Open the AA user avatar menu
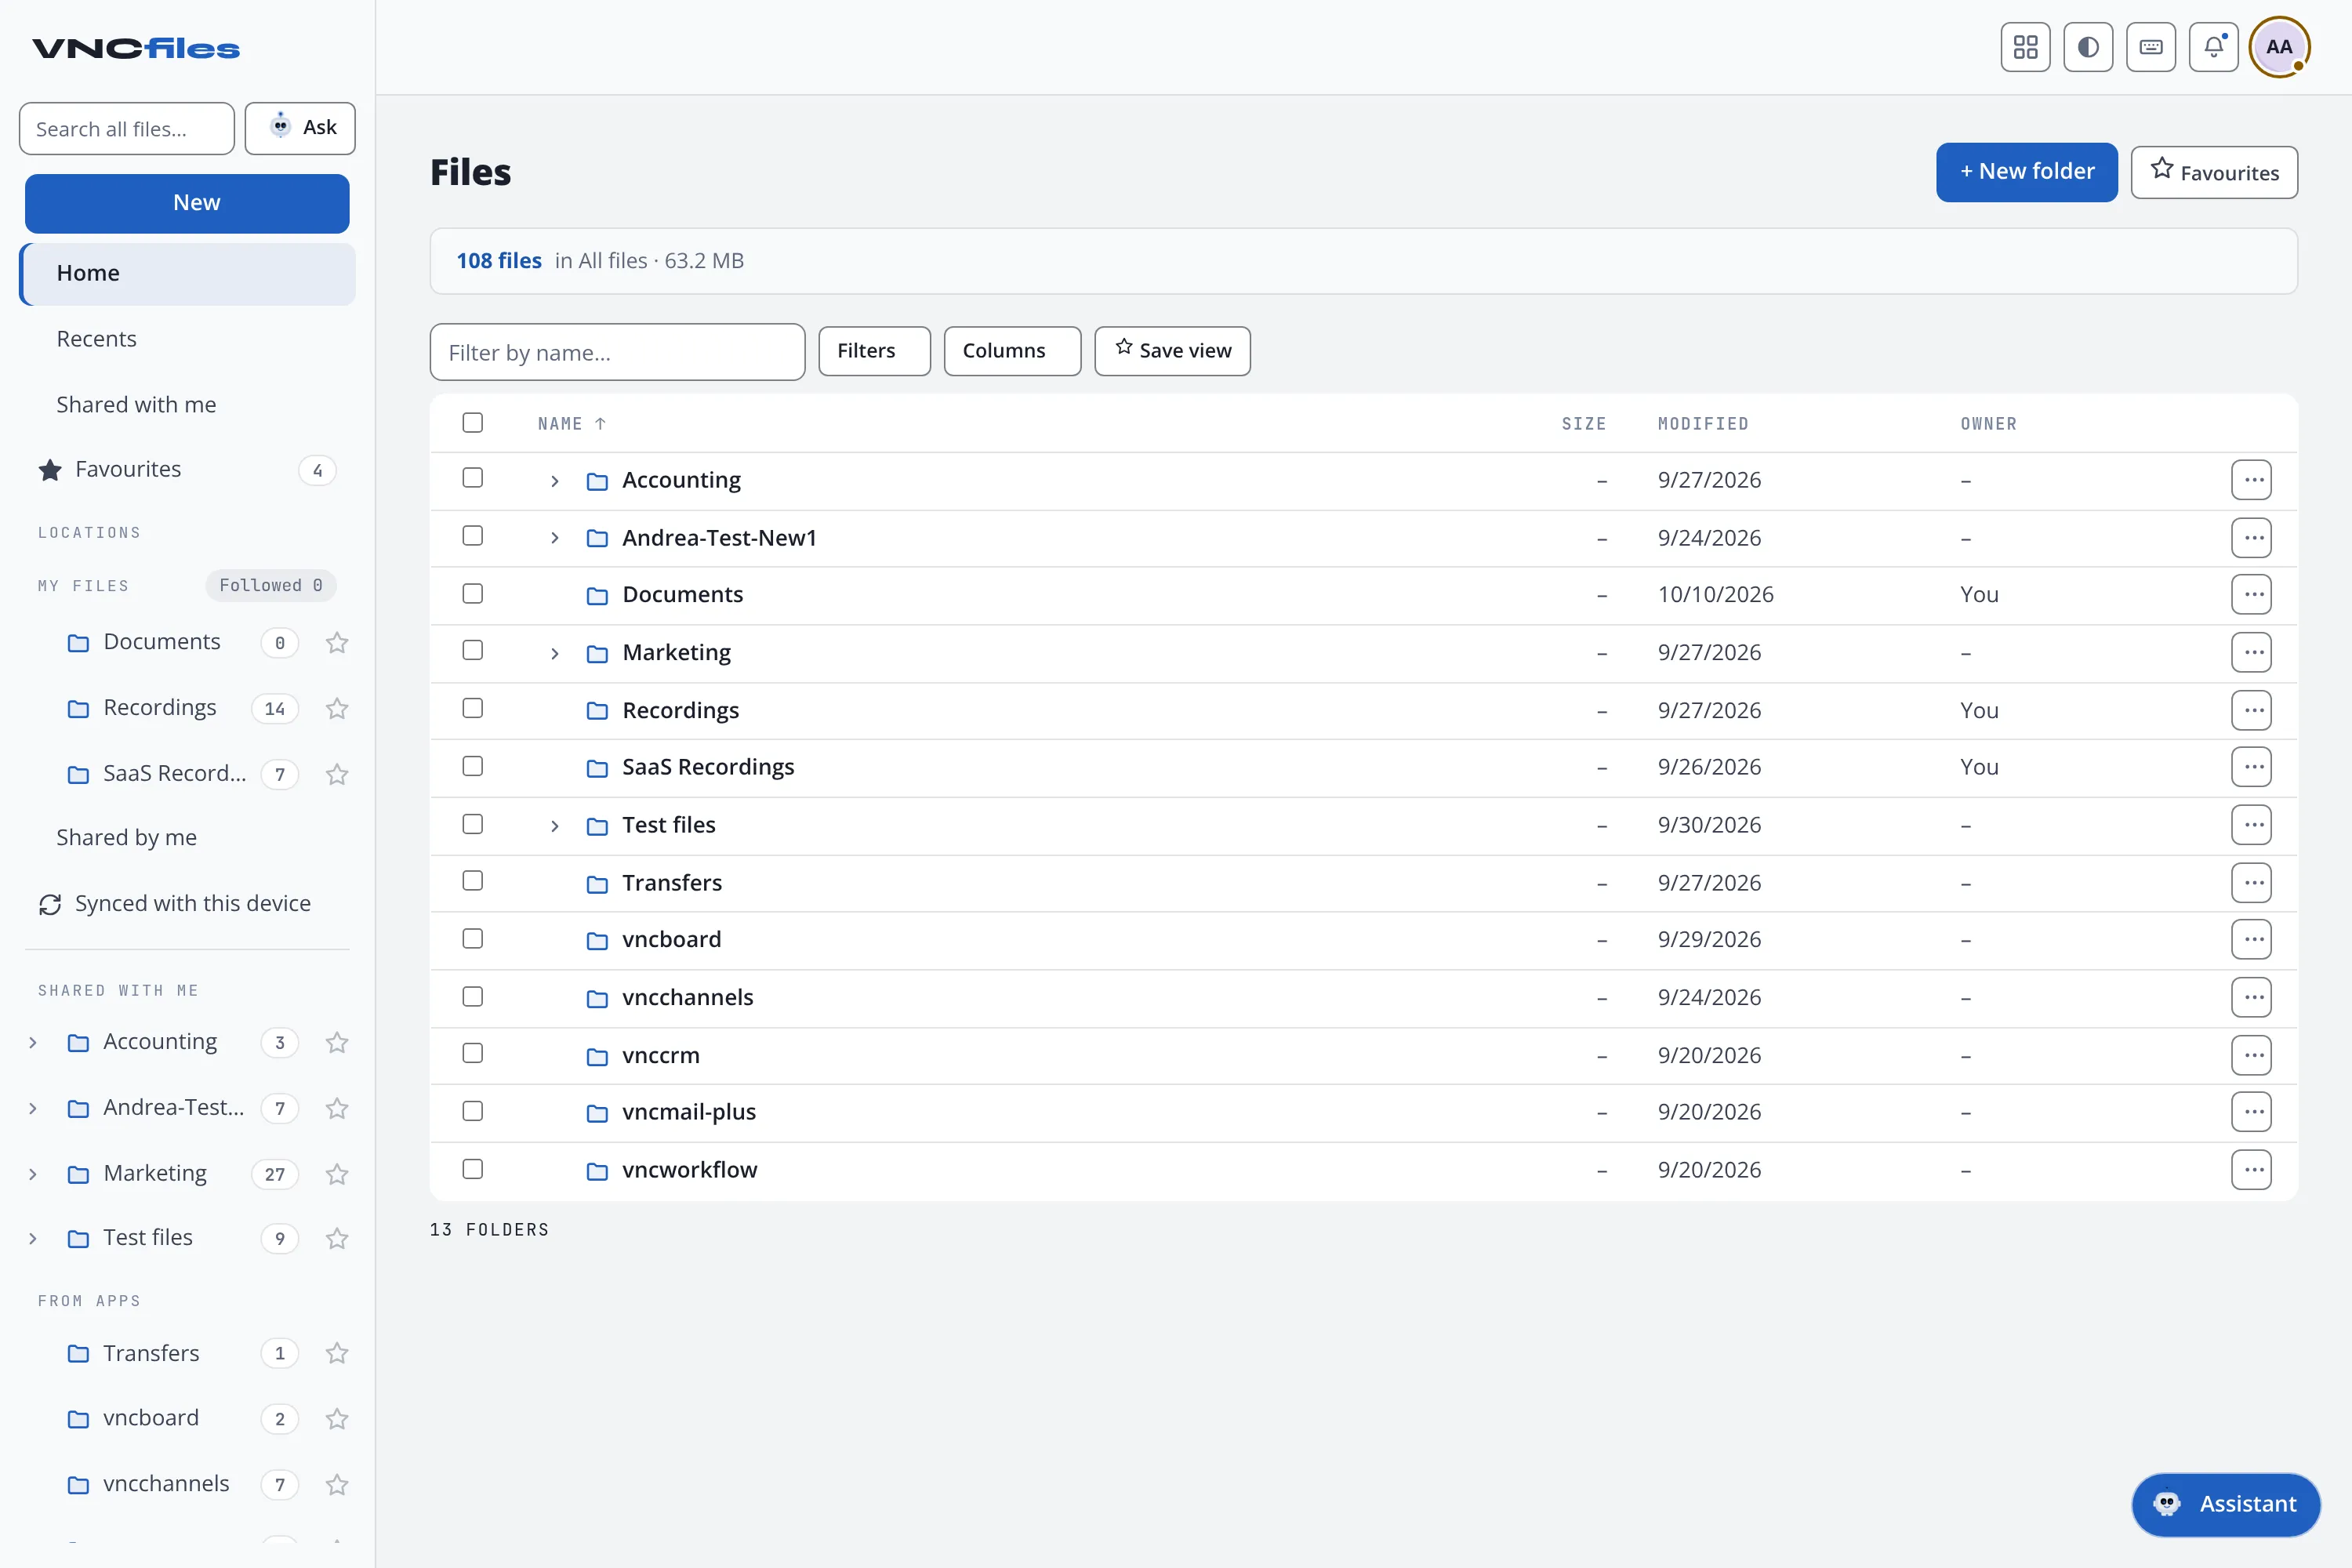 click(x=2279, y=47)
